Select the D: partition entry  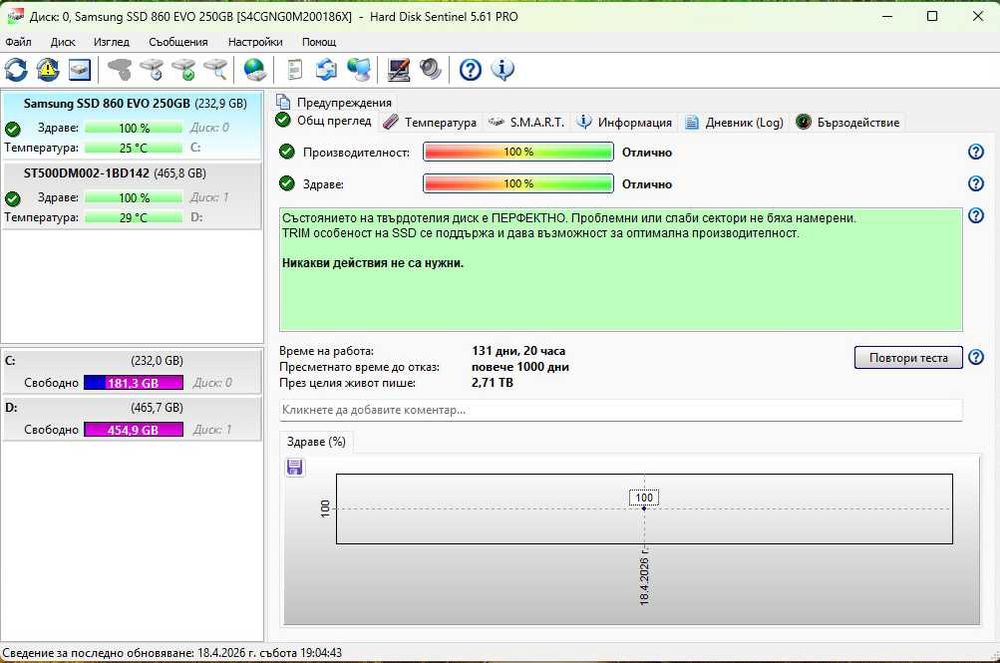point(131,418)
